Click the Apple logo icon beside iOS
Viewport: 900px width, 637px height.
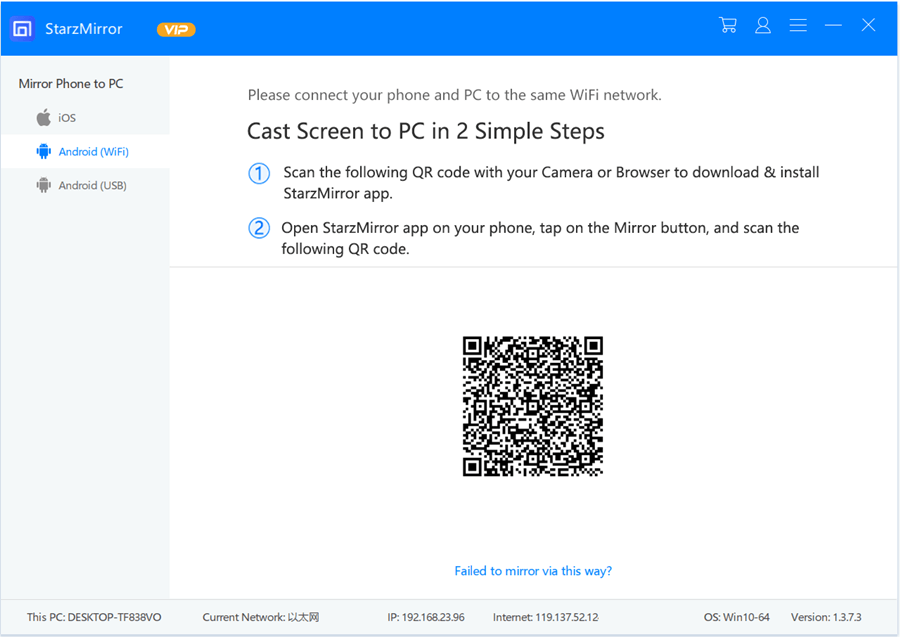click(x=44, y=117)
